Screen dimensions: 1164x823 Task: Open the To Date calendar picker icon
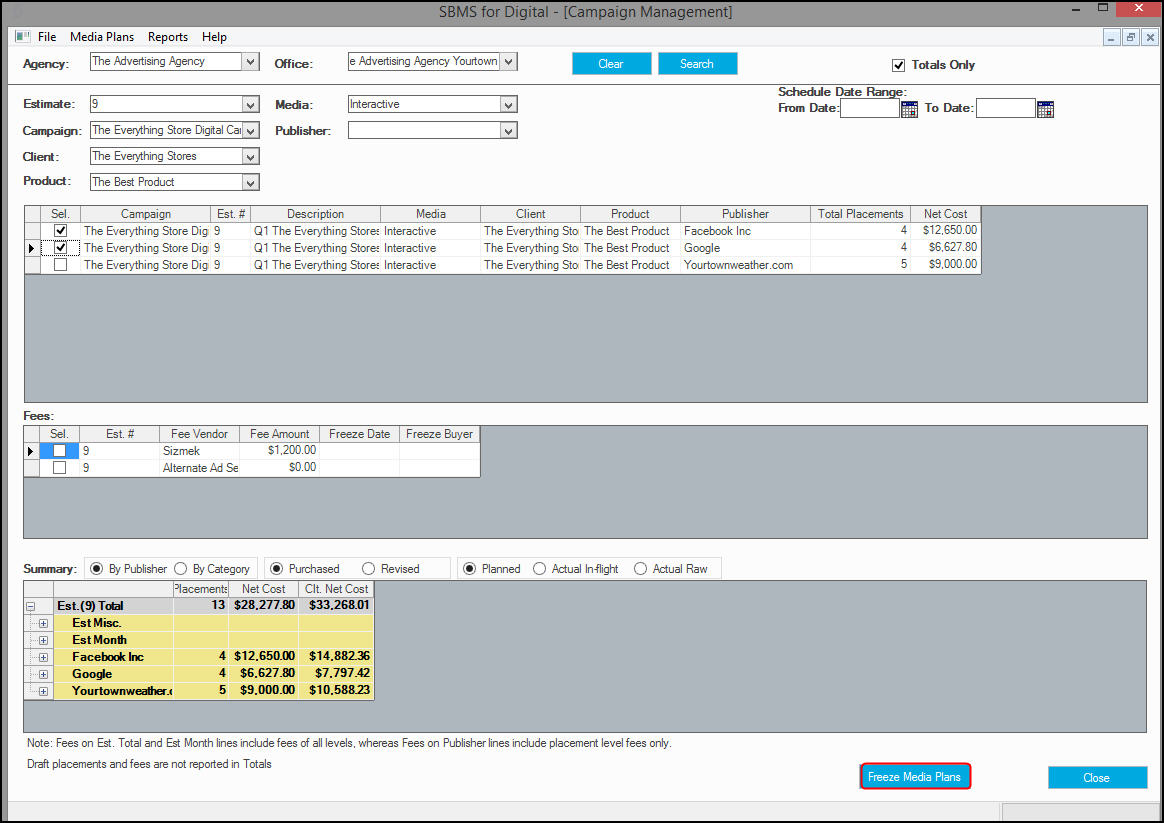point(1044,109)
